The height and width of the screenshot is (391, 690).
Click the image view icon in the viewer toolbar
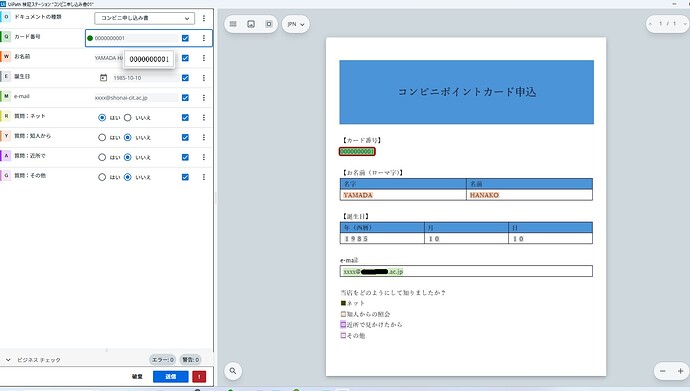pos(251,24)
